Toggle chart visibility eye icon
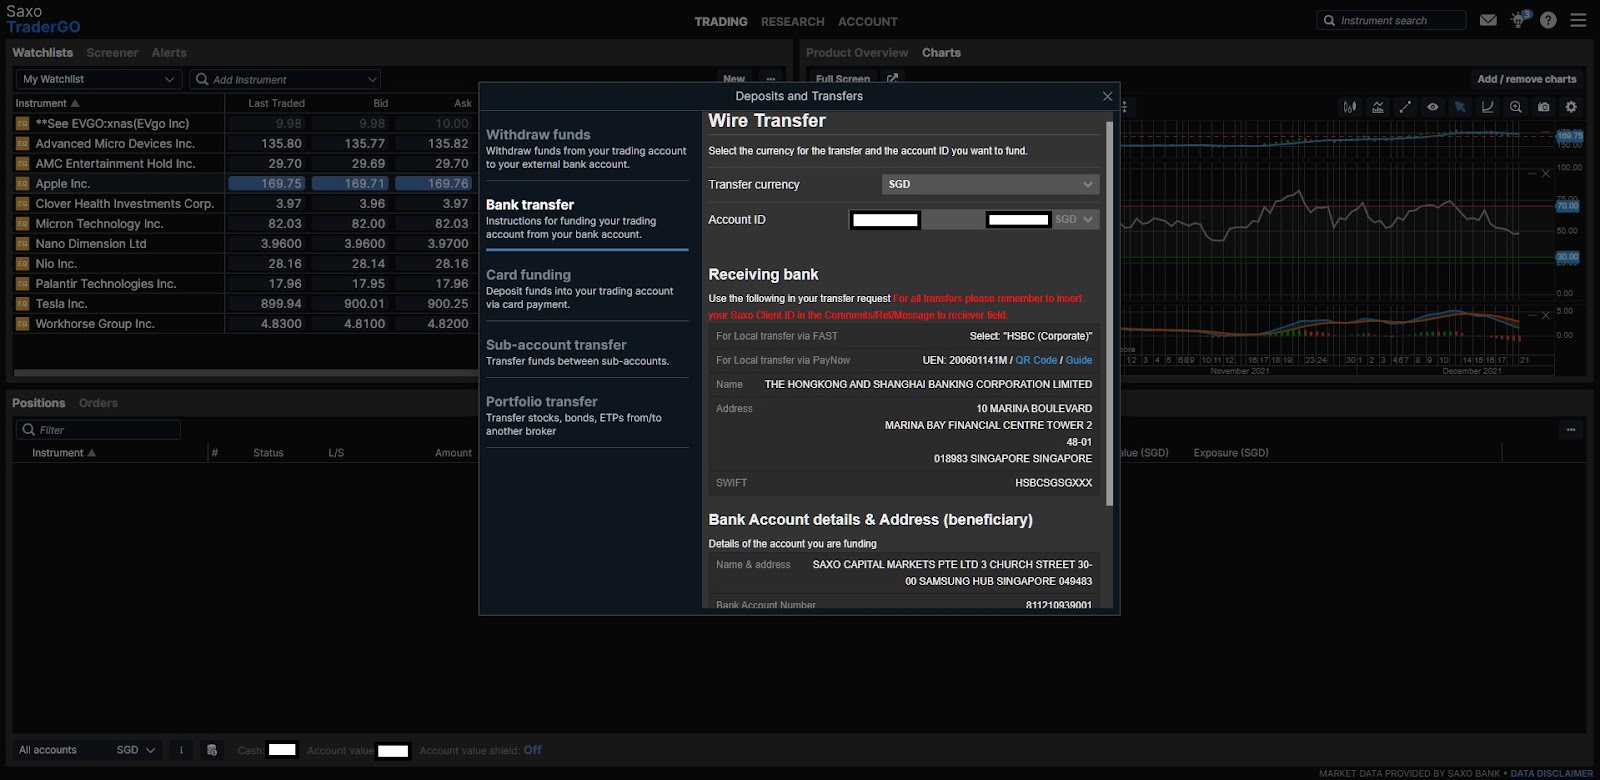 [x=1433, y=107]
